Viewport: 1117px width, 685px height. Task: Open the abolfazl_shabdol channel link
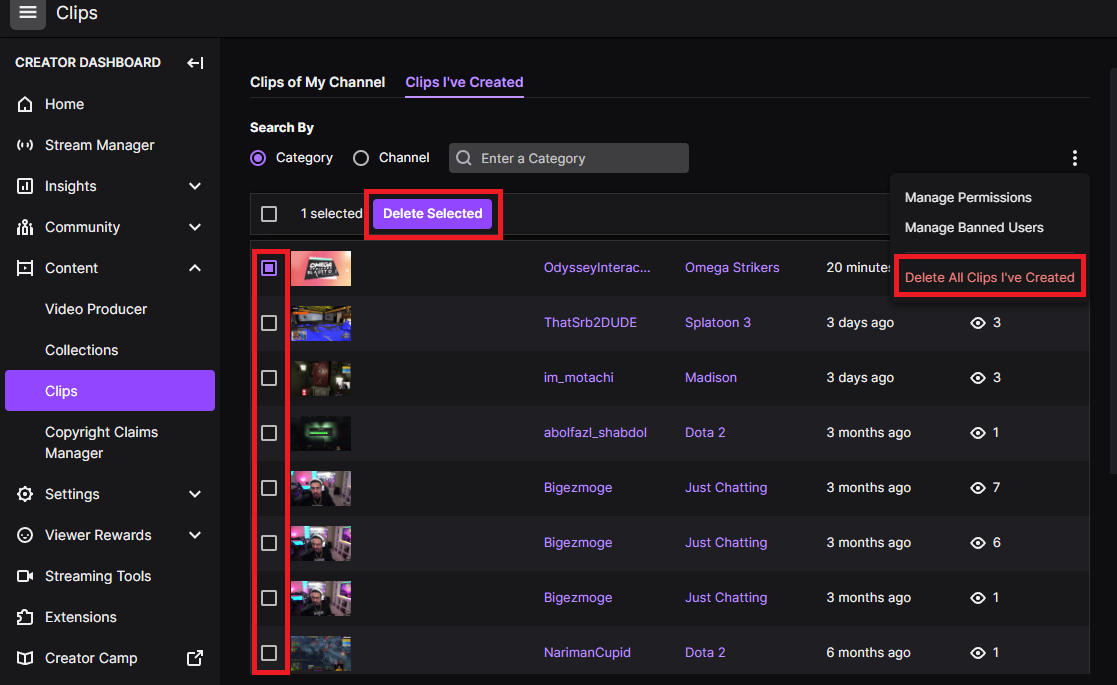[x=596, y=433]
